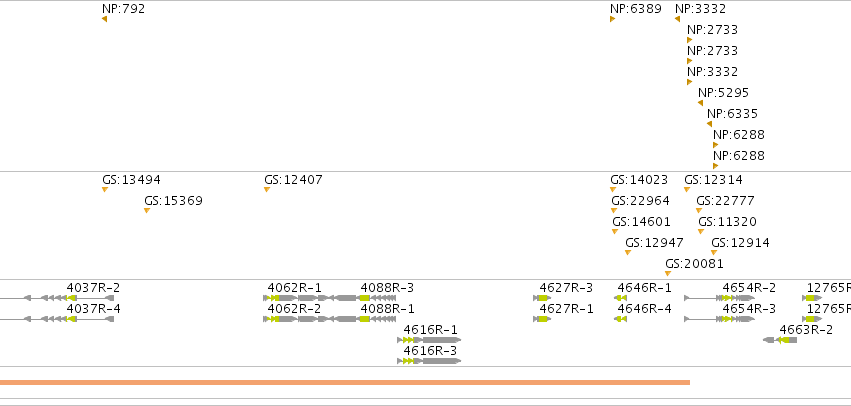This screenshot has height=406, width=851.
Task: Click the 4654R-3 transcript
Action: click(719, 319)
